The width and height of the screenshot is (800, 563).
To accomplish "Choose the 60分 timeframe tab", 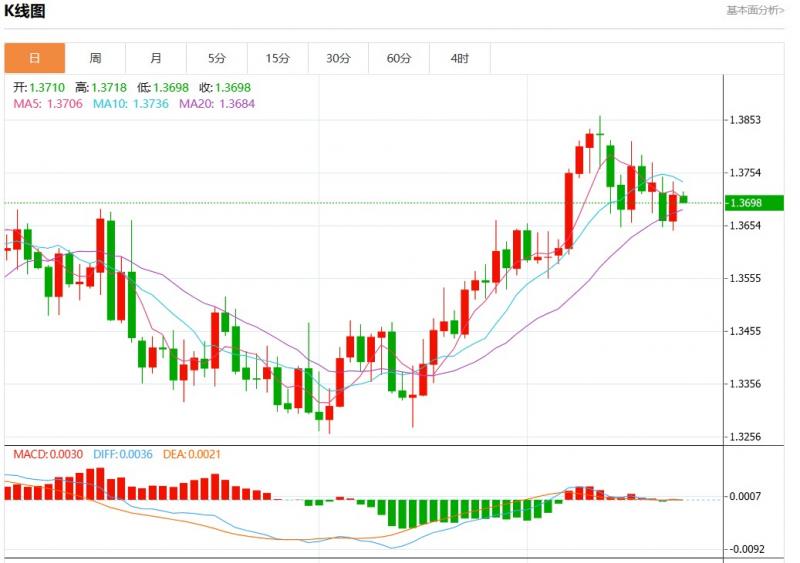I will tap(399, 58).
